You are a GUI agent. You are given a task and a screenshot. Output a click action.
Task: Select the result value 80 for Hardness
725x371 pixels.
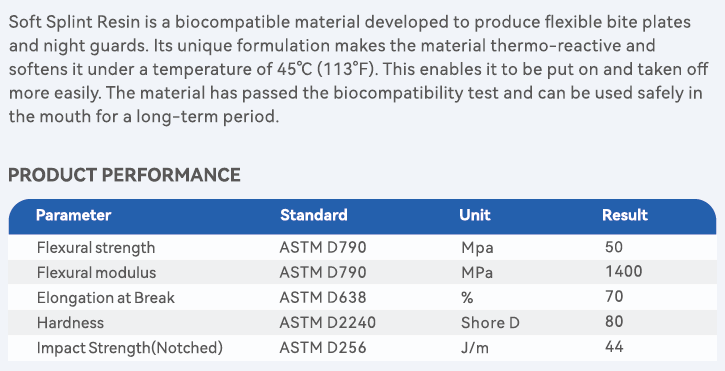point(614,322)
